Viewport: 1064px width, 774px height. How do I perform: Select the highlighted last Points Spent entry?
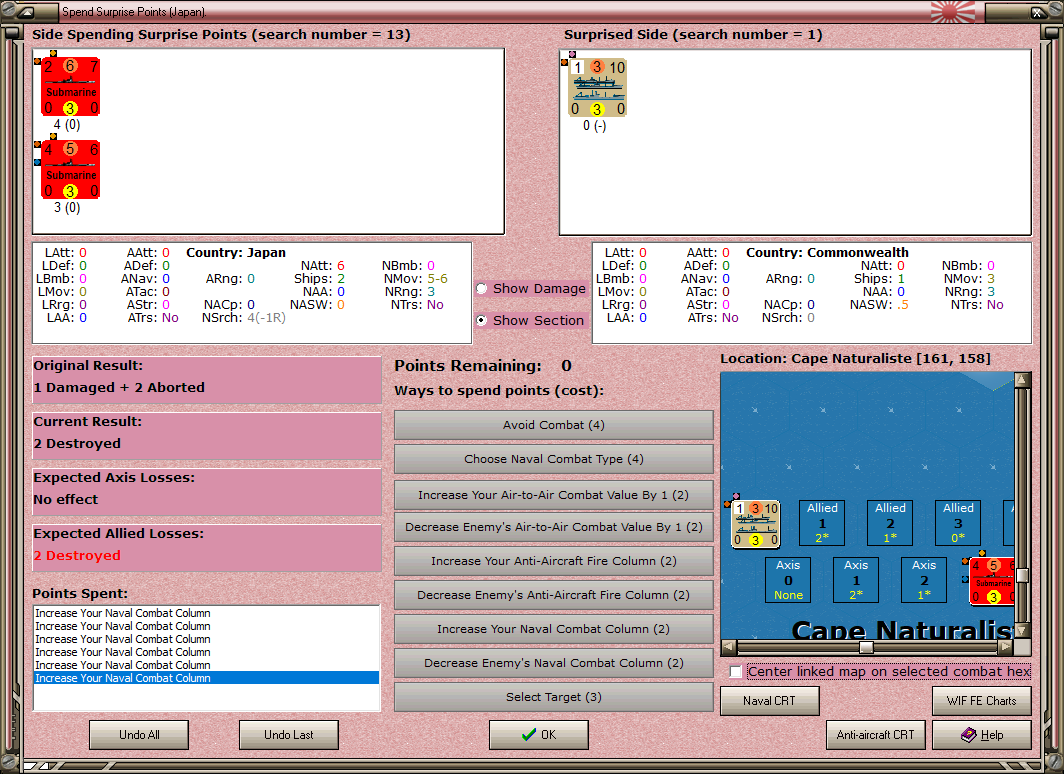206,678
